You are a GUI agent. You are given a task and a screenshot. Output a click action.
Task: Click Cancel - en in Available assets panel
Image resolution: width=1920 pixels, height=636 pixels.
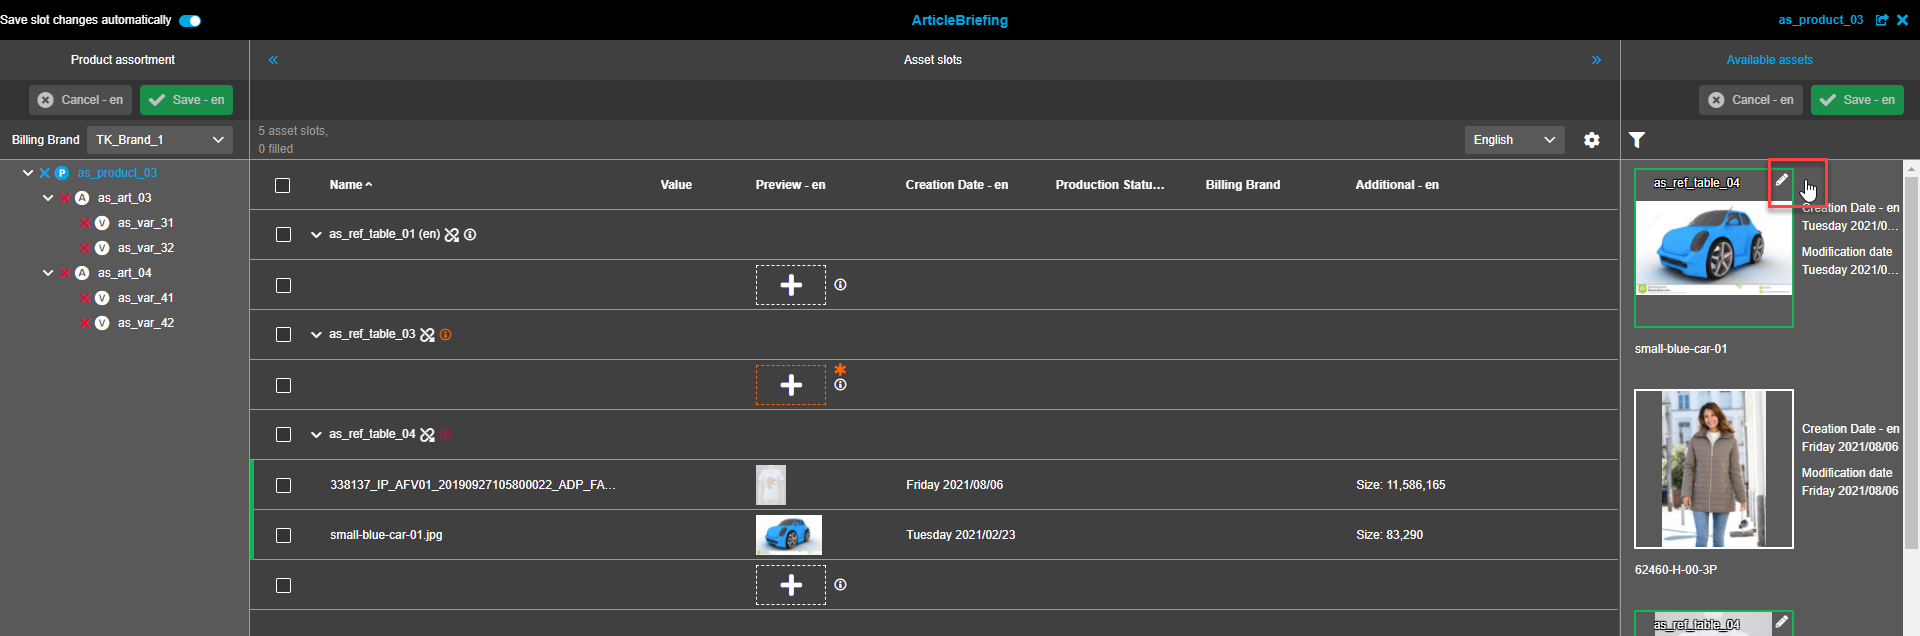click(1750, 100)
